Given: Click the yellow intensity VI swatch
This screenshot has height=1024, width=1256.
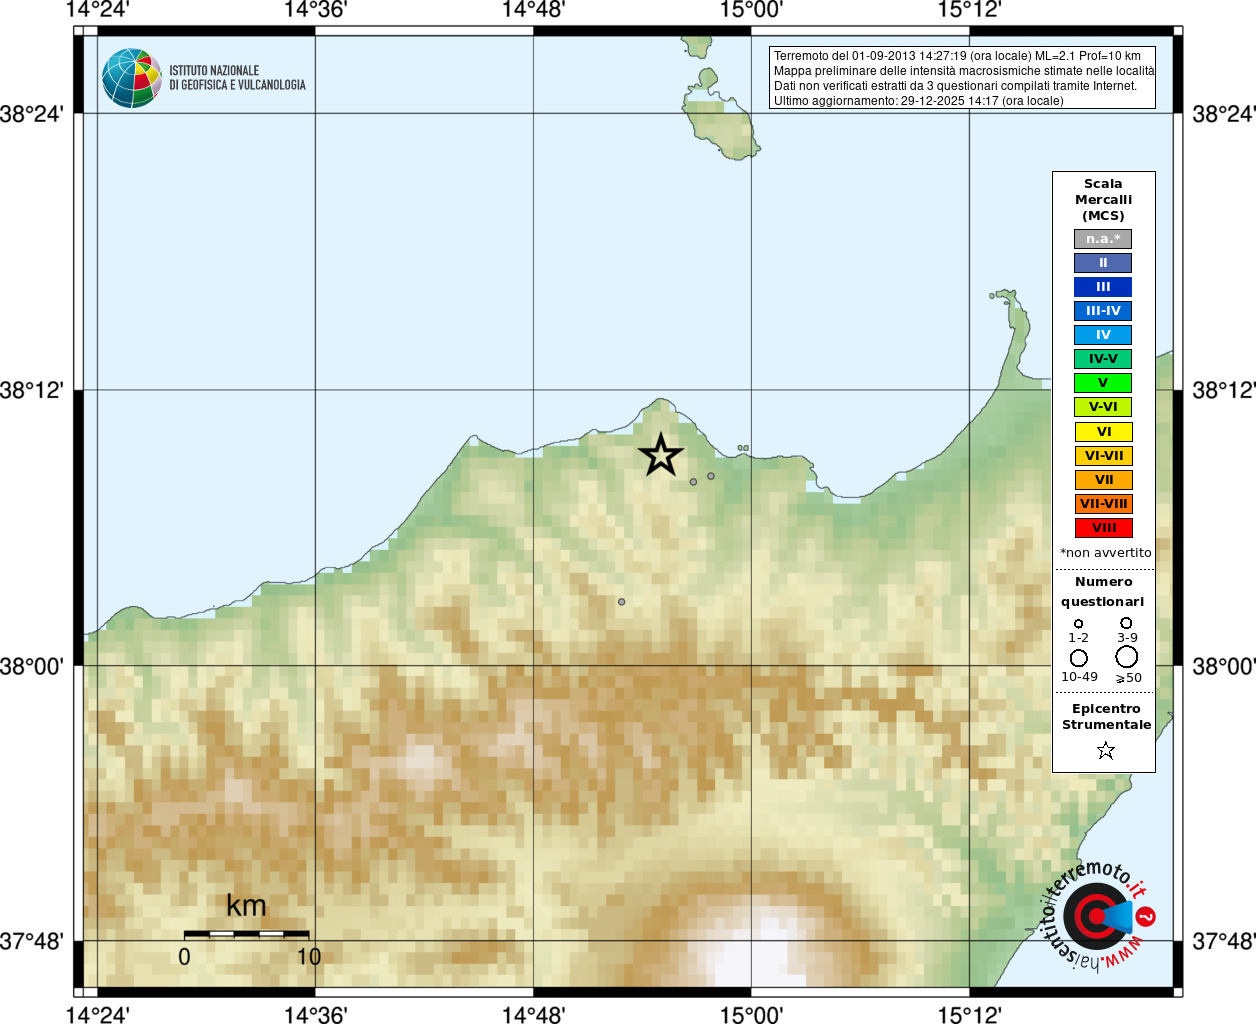Looking at the screenshot, I should [x=1103, y=432].
